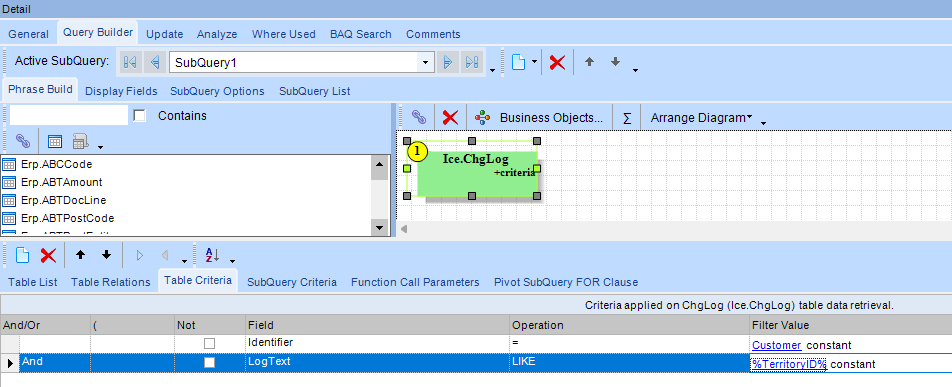Click the table search input field

68,115
